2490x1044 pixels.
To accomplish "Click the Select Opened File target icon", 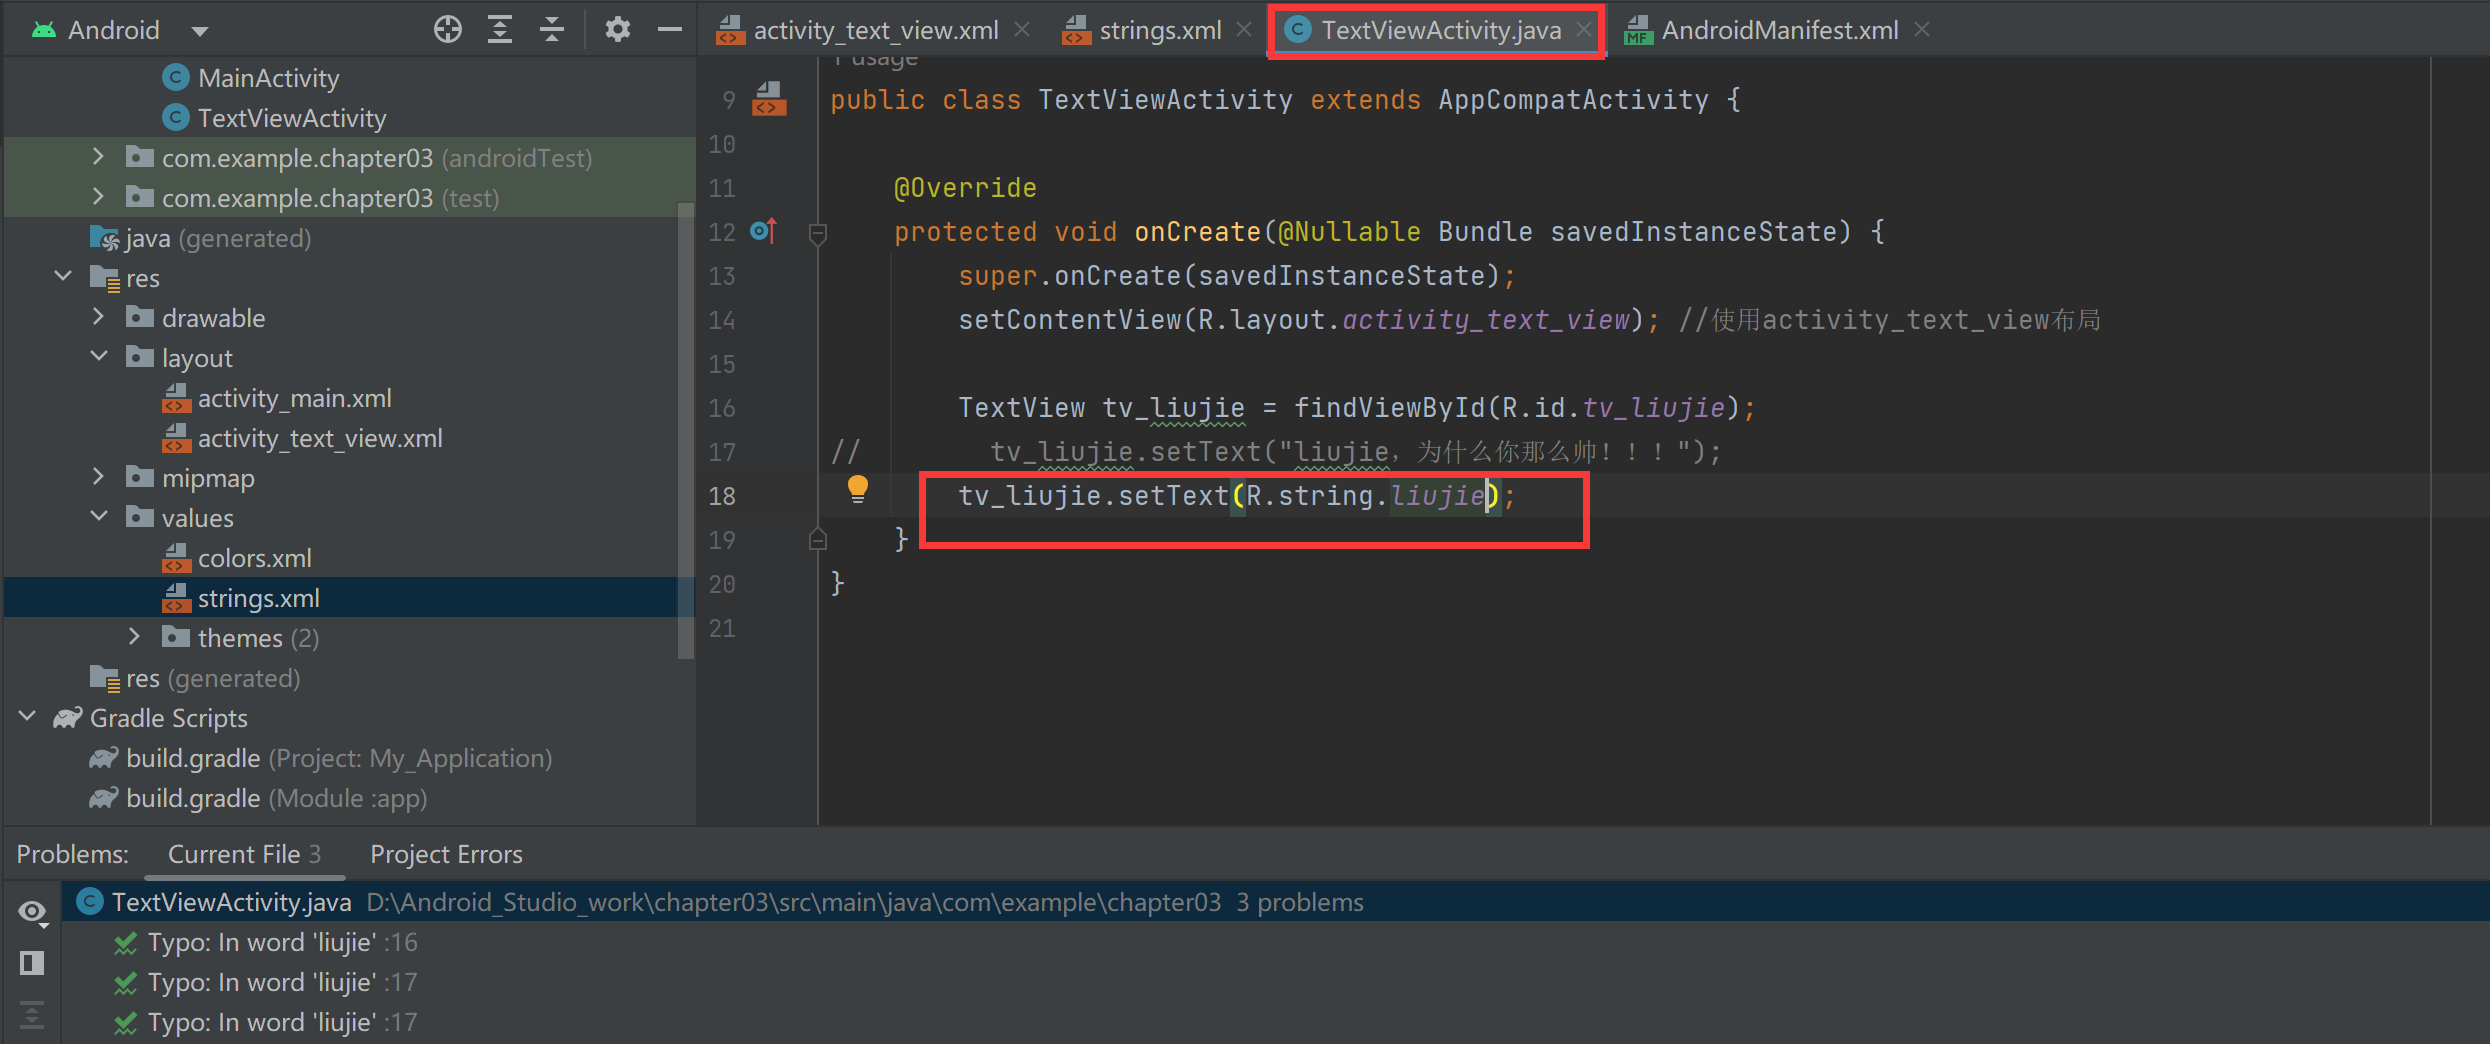I will click(448, 30).
